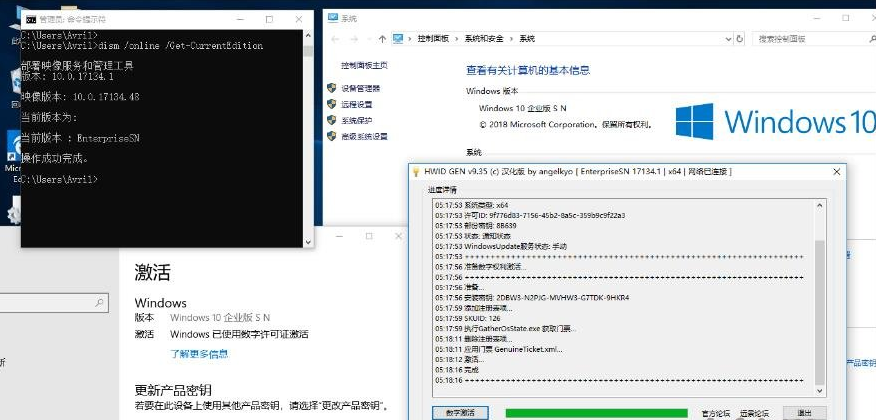
Task: Click the log line mentioning GatherOsState.exe
Action: (506, 328)
